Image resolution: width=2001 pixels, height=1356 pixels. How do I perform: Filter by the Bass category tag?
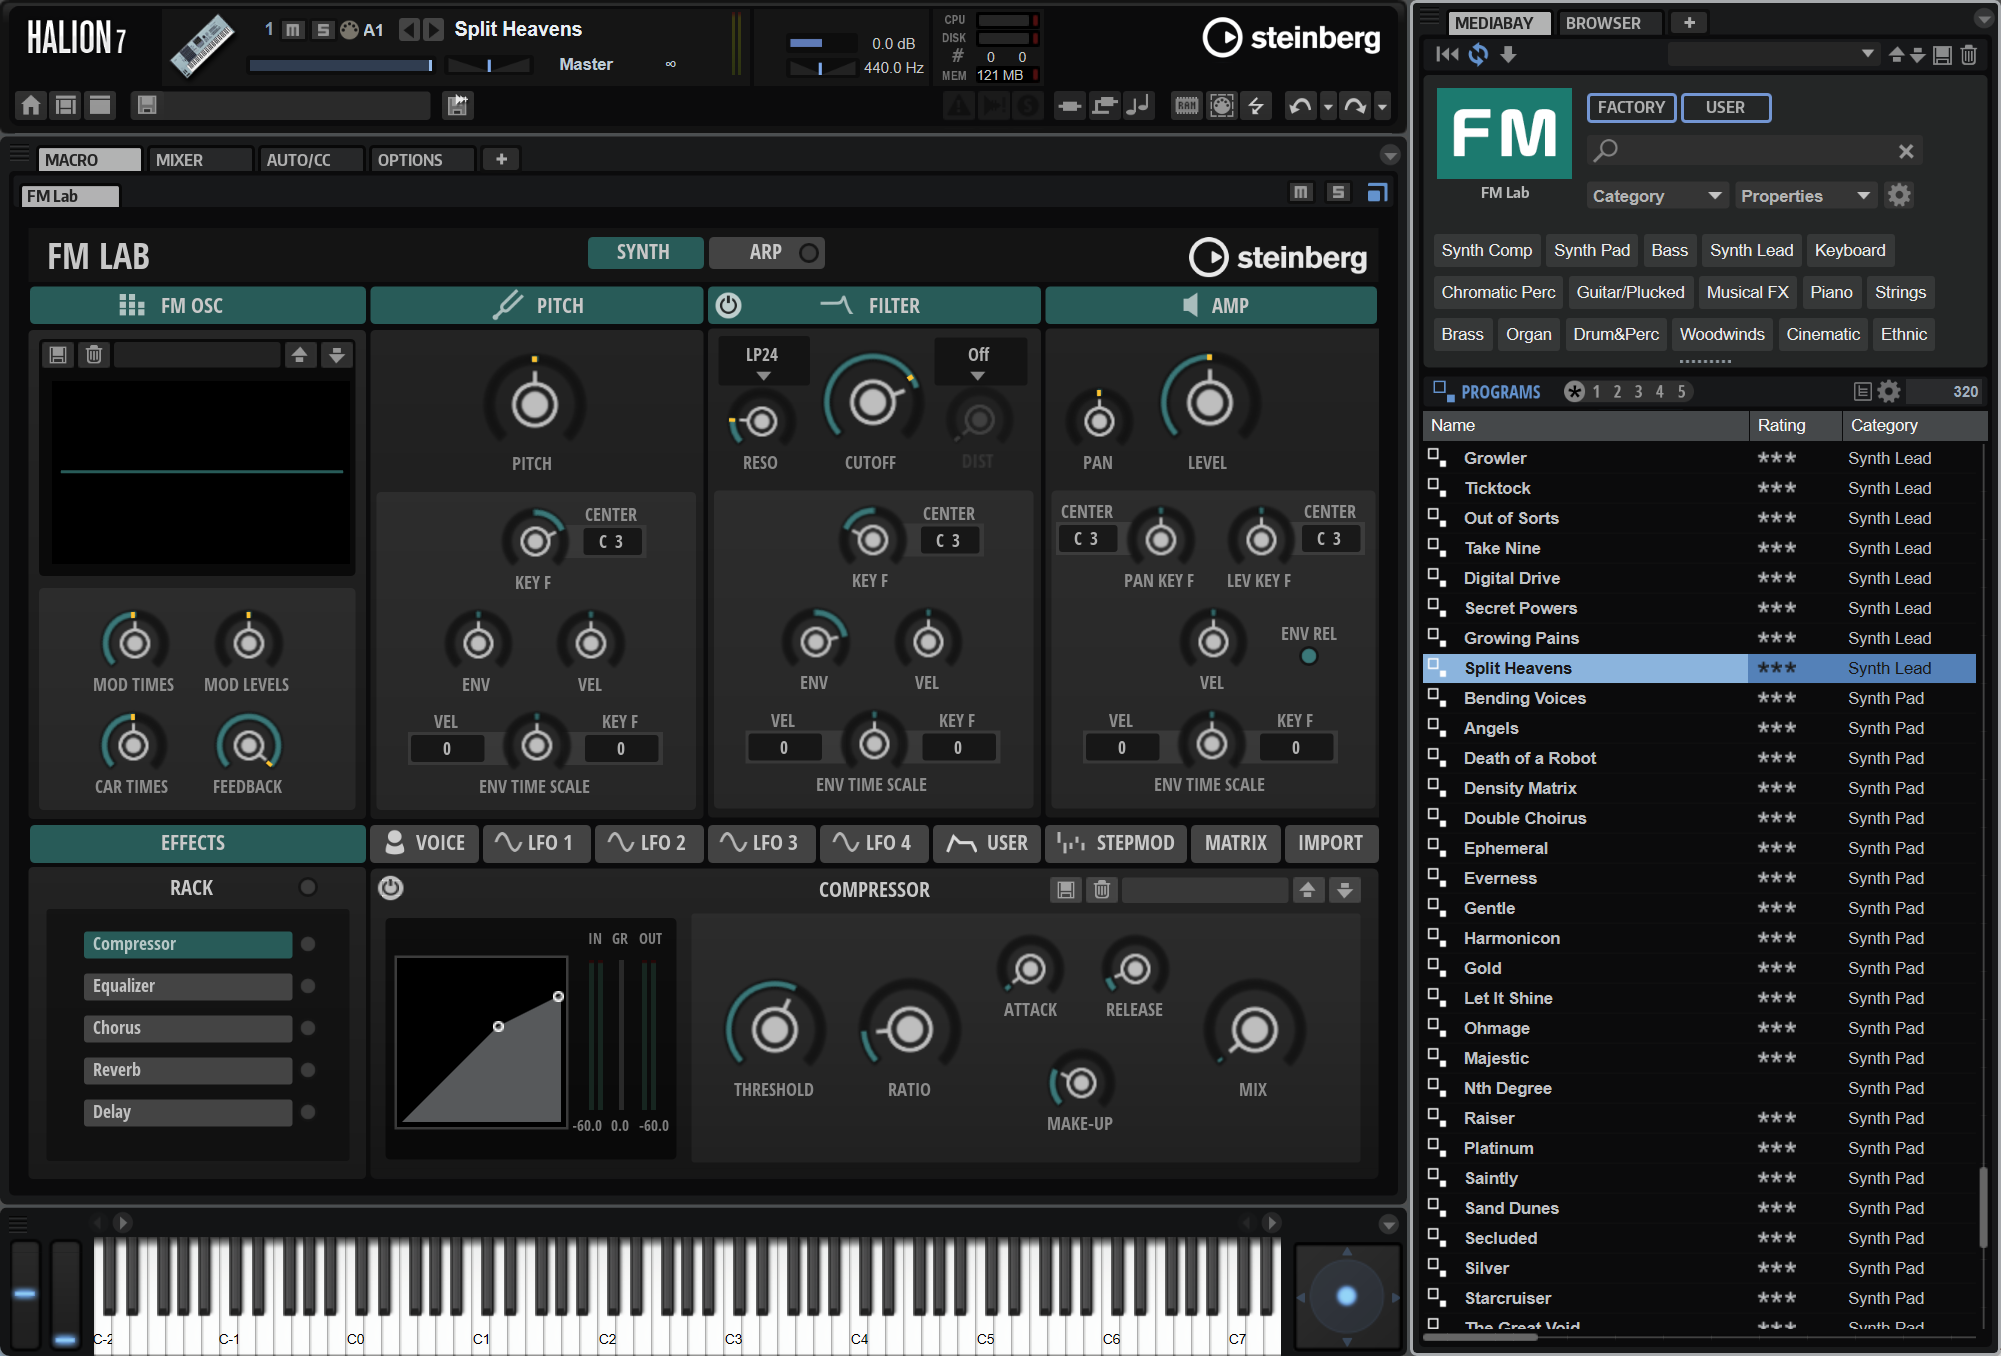[1669, 250]
